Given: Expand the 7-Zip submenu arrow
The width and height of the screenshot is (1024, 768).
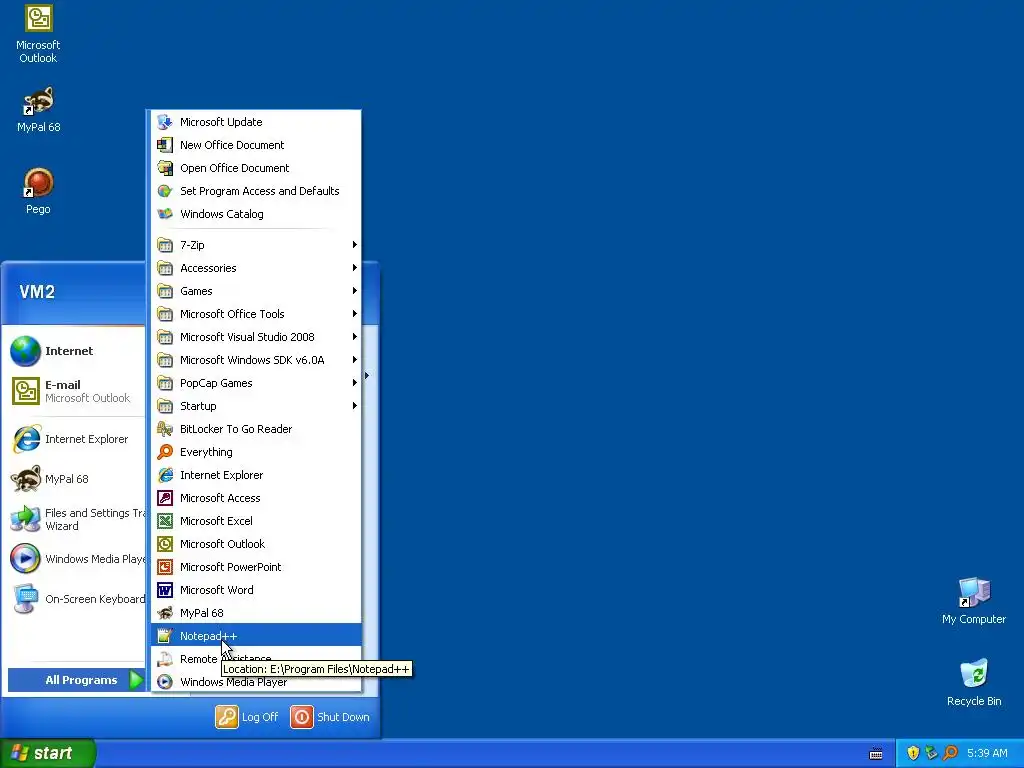Looking at the screenshot, I should click(355, 245).
